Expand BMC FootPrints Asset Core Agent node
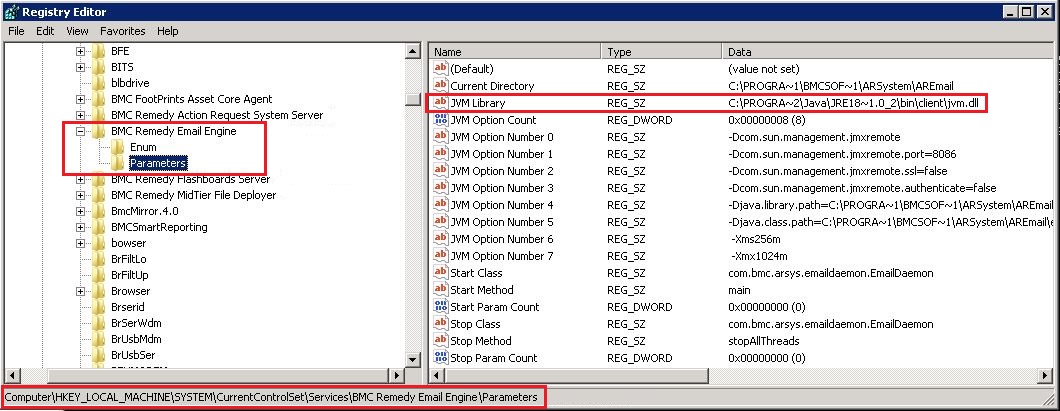The width and height of the screenshot is (1060, 411). (x=80, y=99)
